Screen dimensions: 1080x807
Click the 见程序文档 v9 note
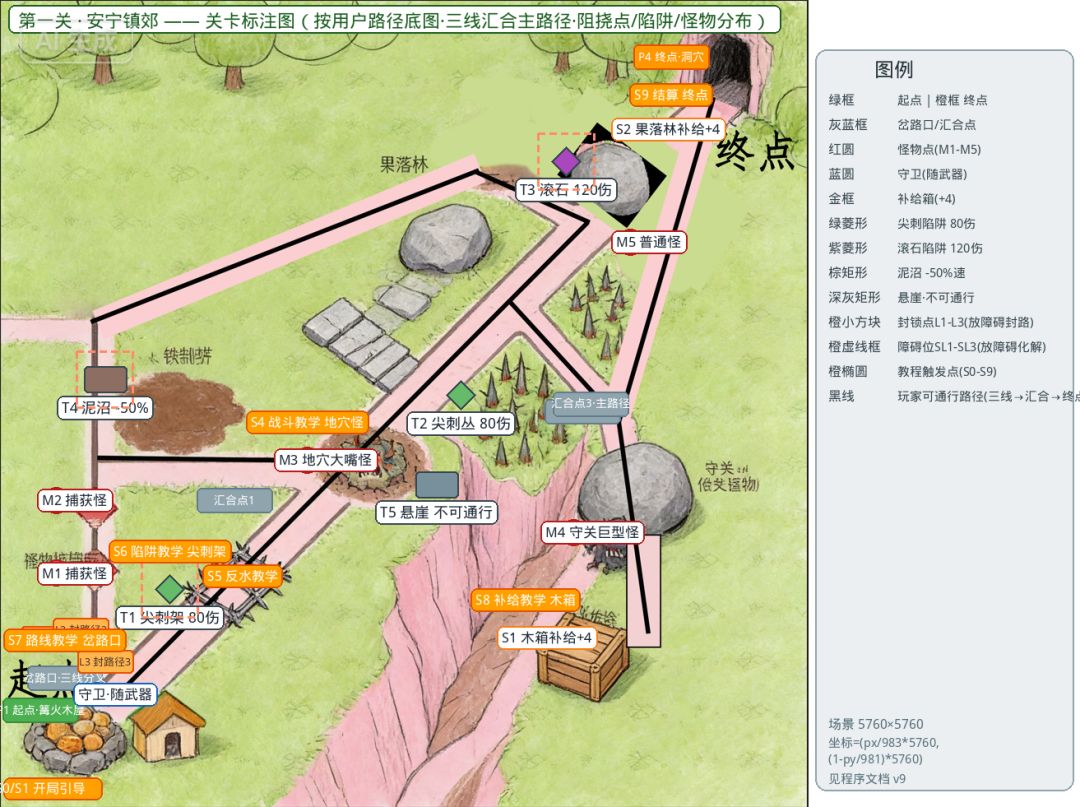(x=866, y=779)
